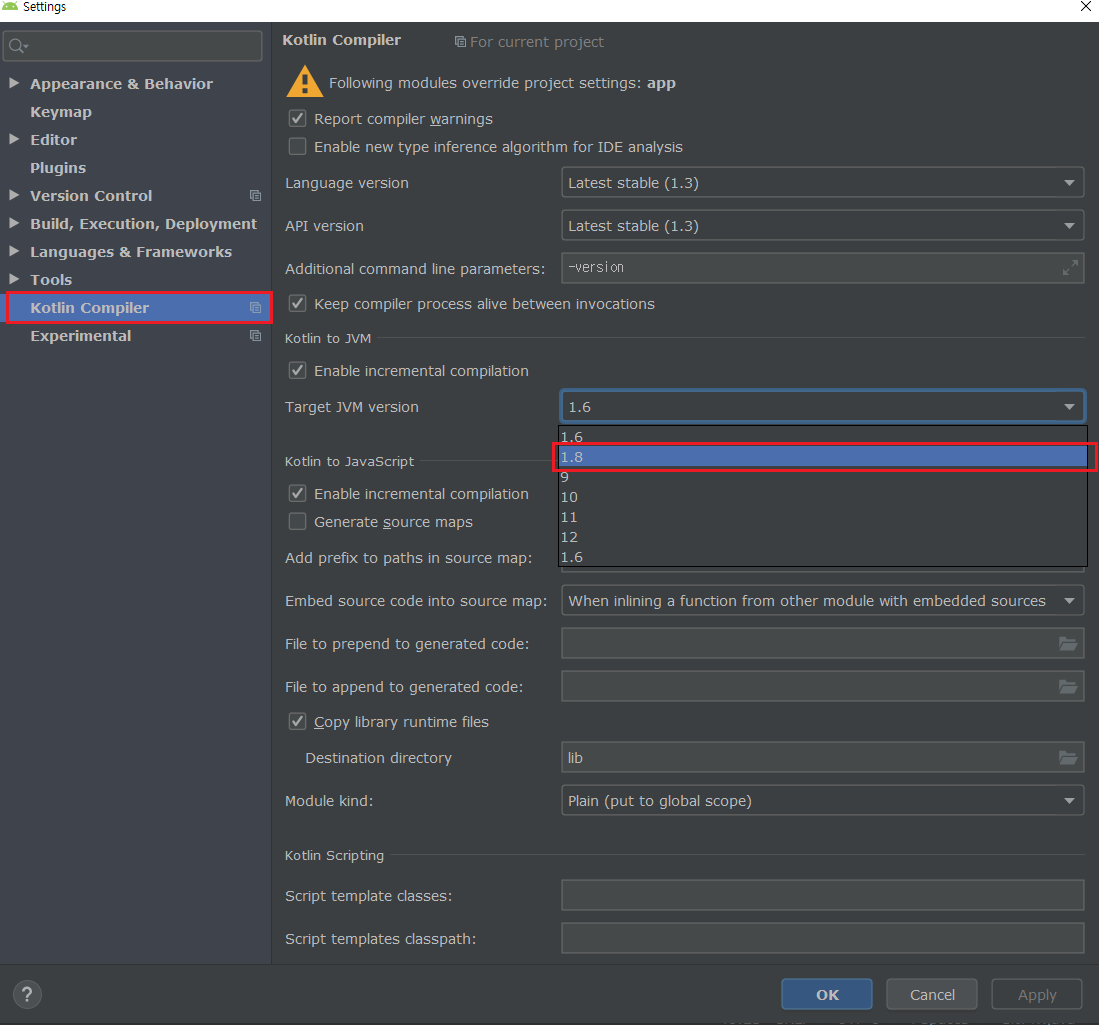Toggle Report compiler warnings checkbox
This screenshot has width=1099, height=1025.
click(297, 118)
